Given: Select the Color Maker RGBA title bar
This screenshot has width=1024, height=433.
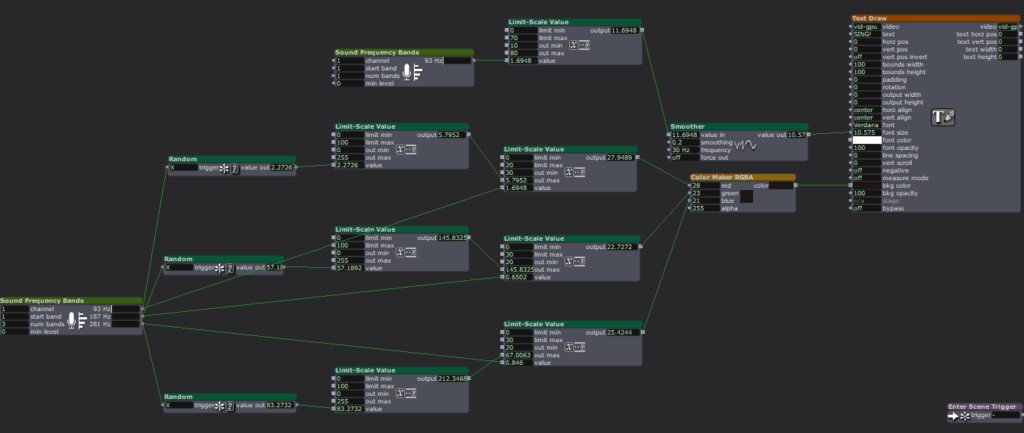Looking at the screenshot, I should point(743,177).
